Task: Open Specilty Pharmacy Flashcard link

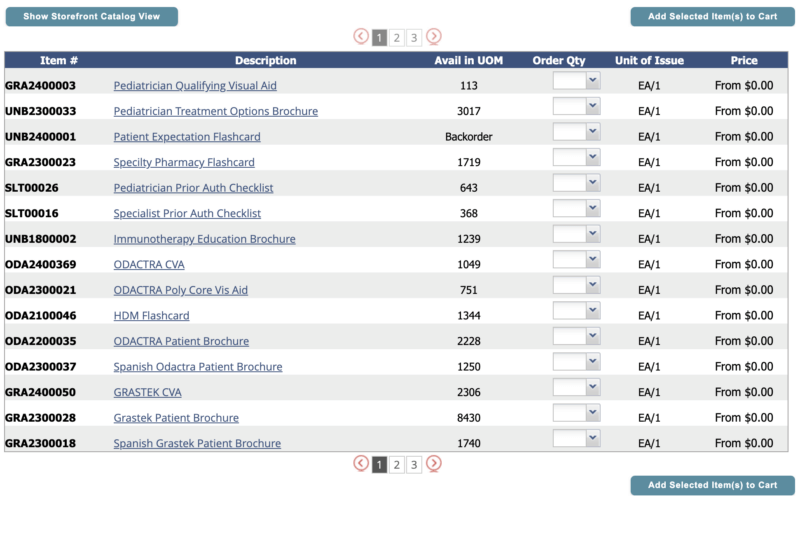Action: [x=184, y=162]
